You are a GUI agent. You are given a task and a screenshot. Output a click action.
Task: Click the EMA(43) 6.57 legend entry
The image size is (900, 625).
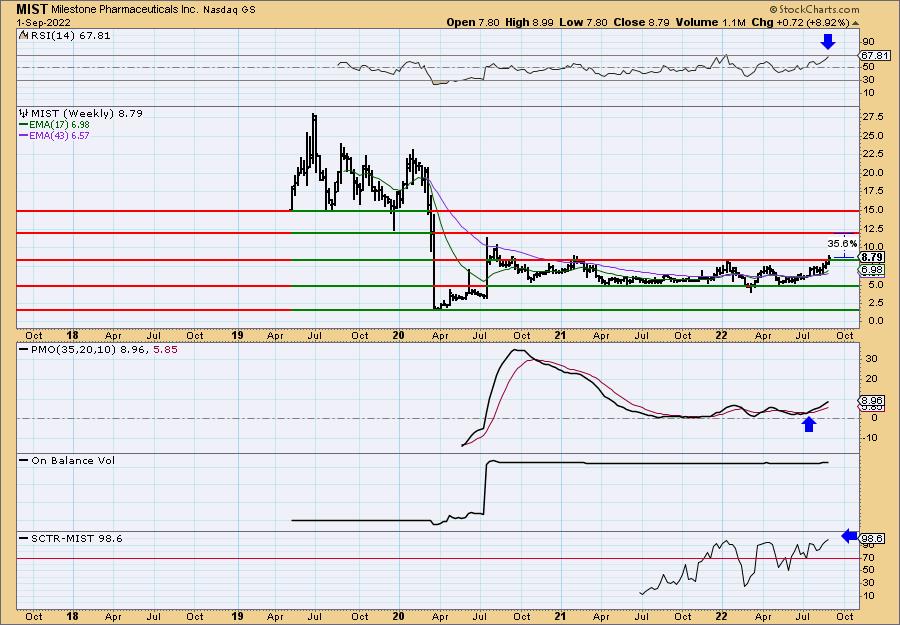tap(59, 135)
